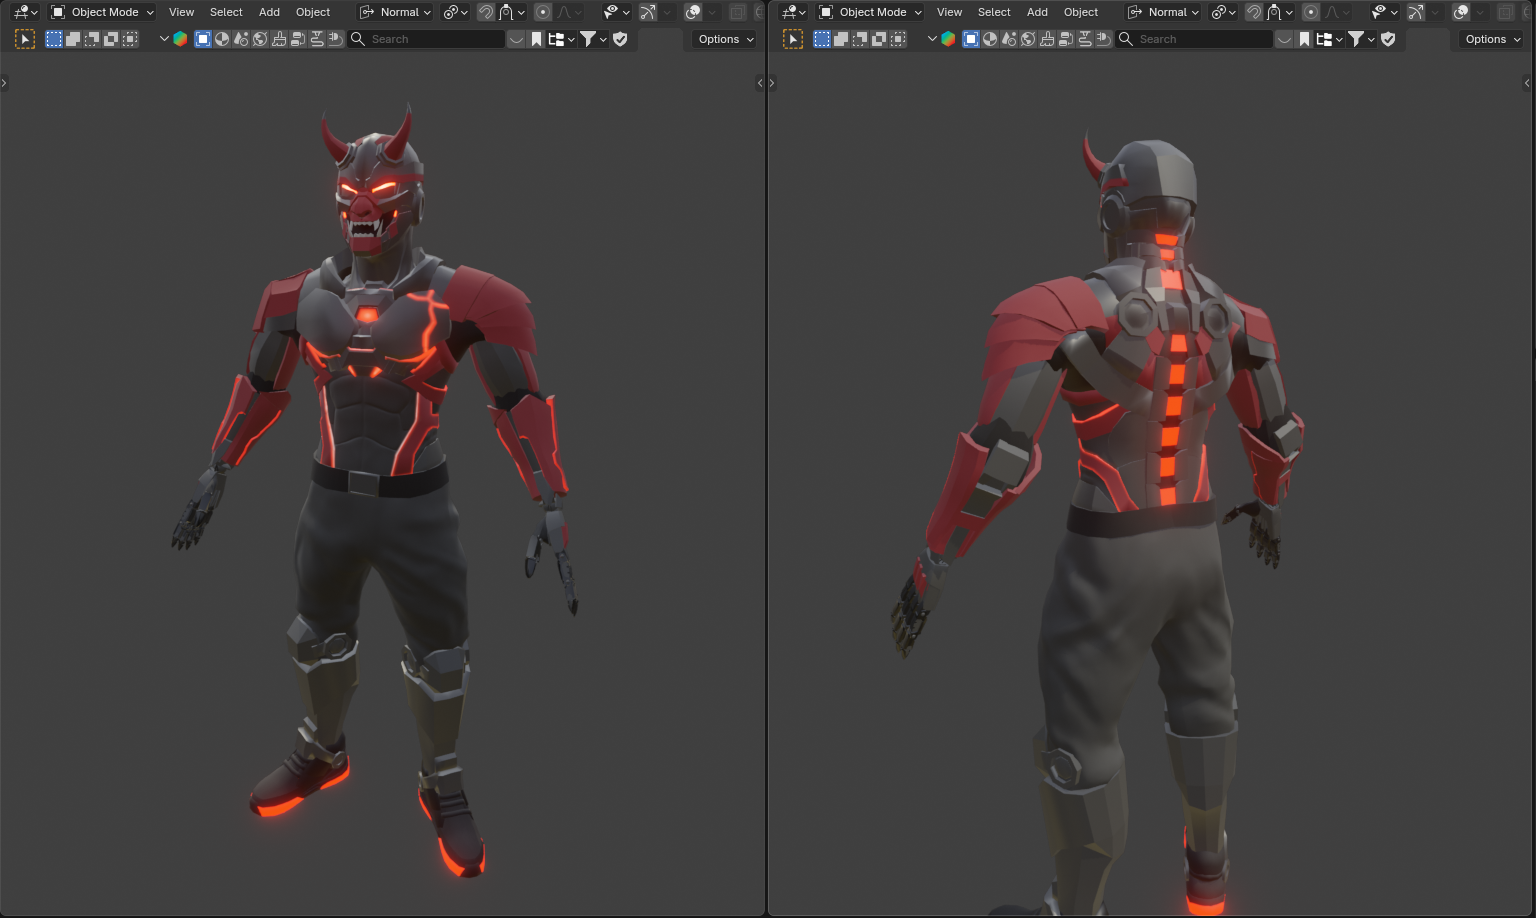Viewport: 1536px width, 918px height.
Task: Select the box-select tool in back-view viewport
Action: click(793, 39)
